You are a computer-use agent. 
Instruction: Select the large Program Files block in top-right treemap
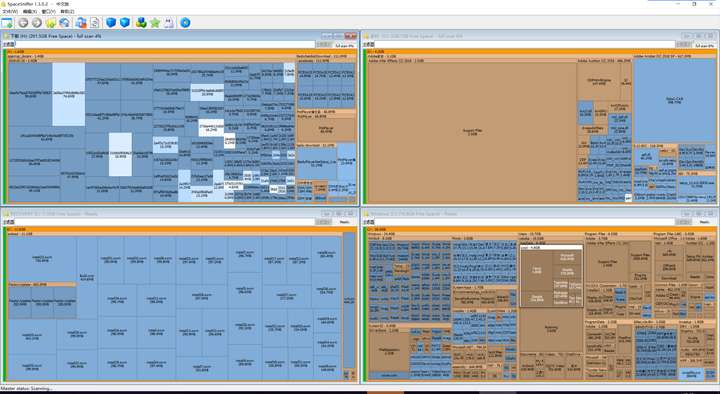tap(472, 133)
